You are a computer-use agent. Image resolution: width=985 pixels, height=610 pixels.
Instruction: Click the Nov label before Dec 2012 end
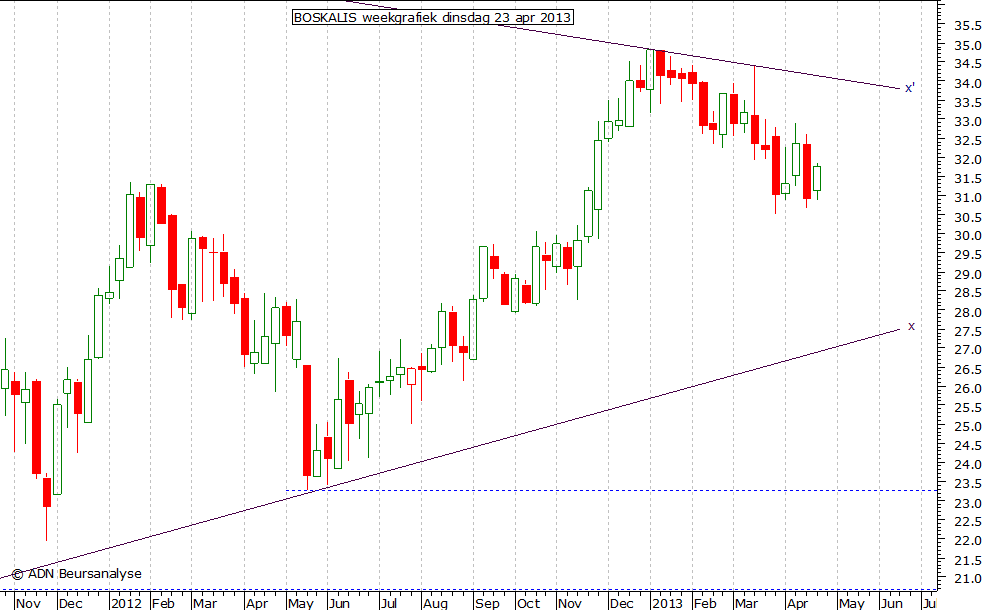570,603
